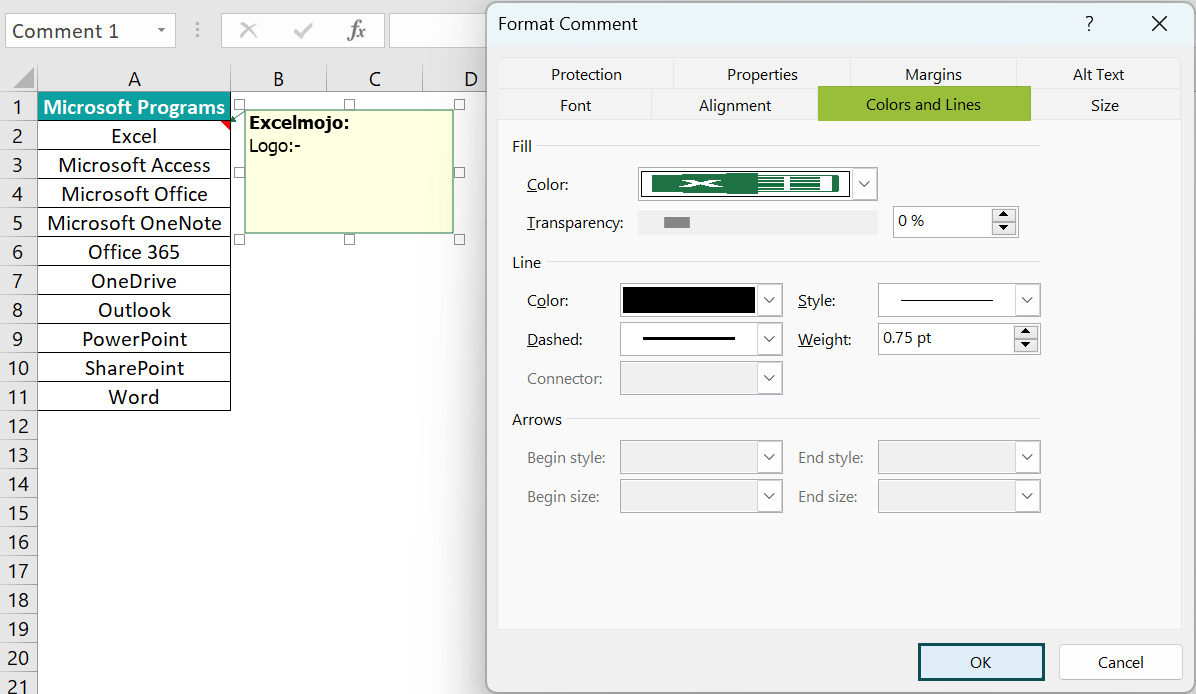1196x694 pixels.
Task: Open the Dashed line dropdown
Action: [769, 339]
